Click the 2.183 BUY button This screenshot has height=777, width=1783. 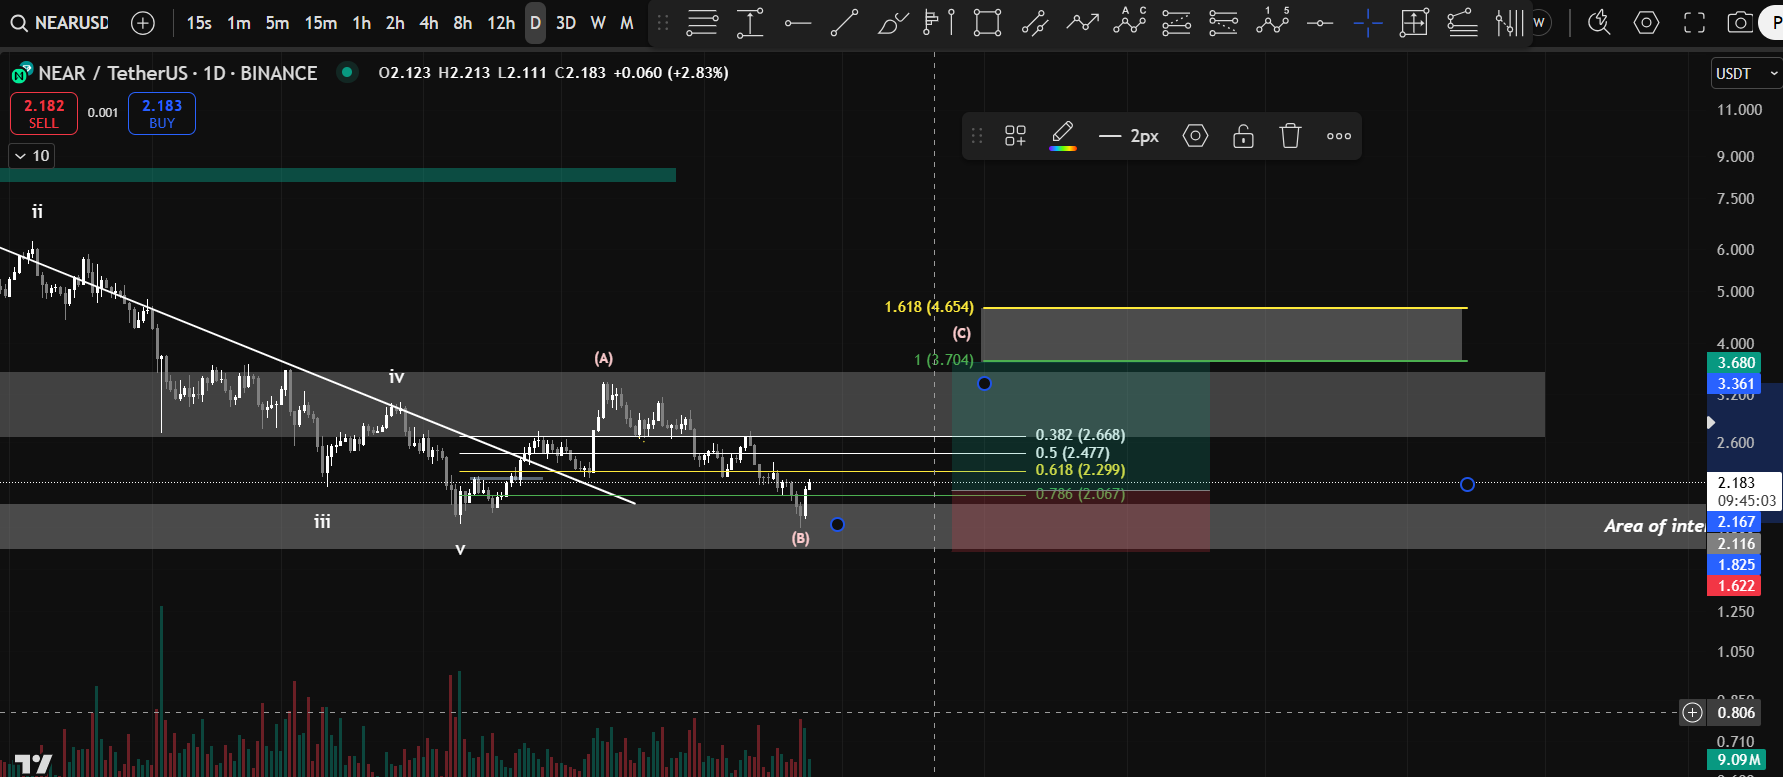pyautogui.click(x=162, y=113)
